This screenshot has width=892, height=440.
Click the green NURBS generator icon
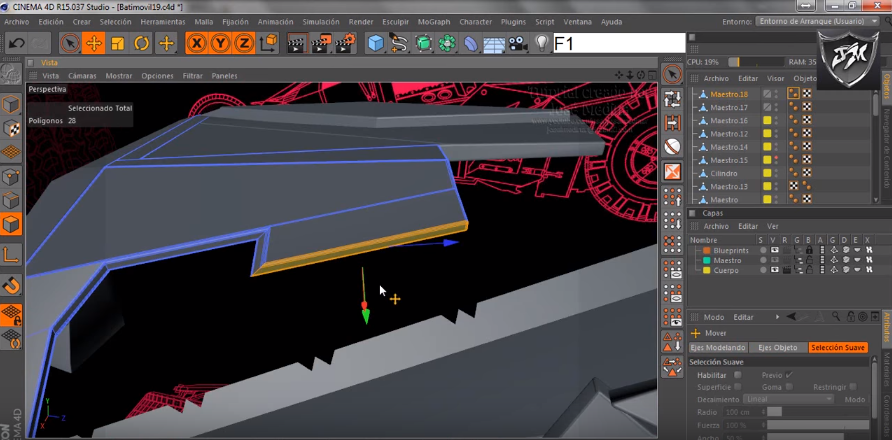tap(423, 43)
